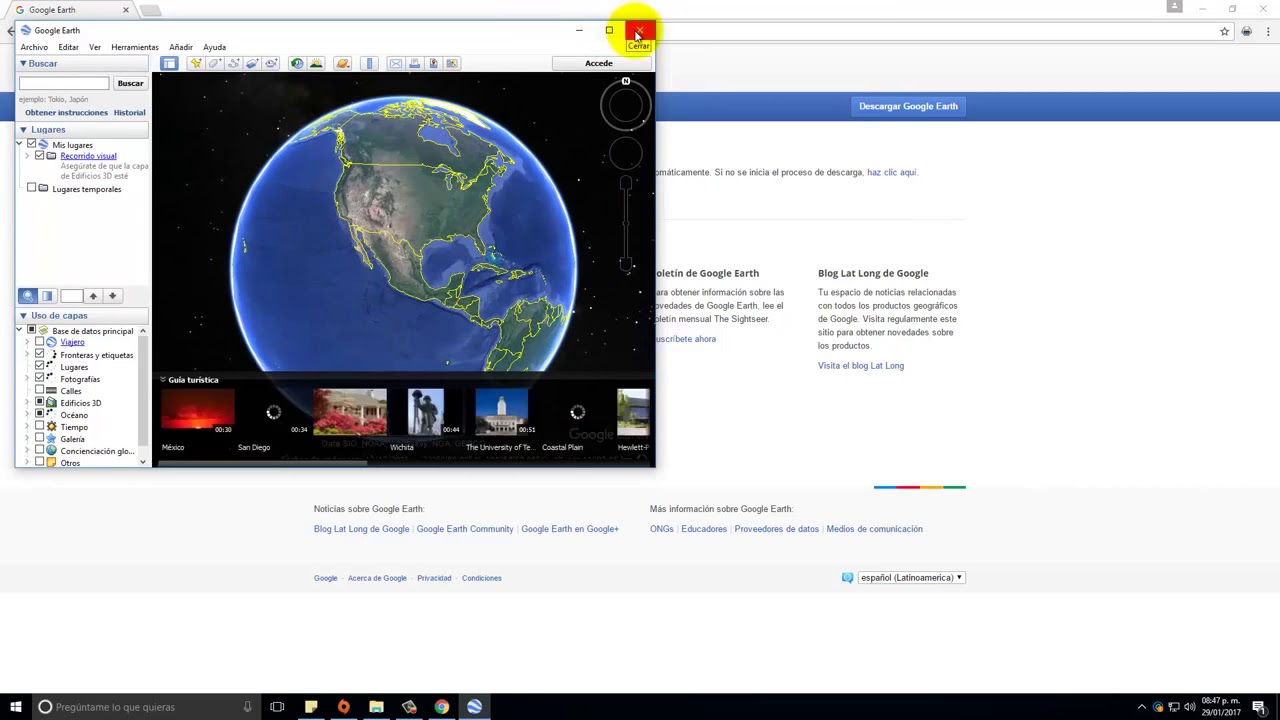
Task: Open the planet switcher icon
Action: (x=343, y=63)
